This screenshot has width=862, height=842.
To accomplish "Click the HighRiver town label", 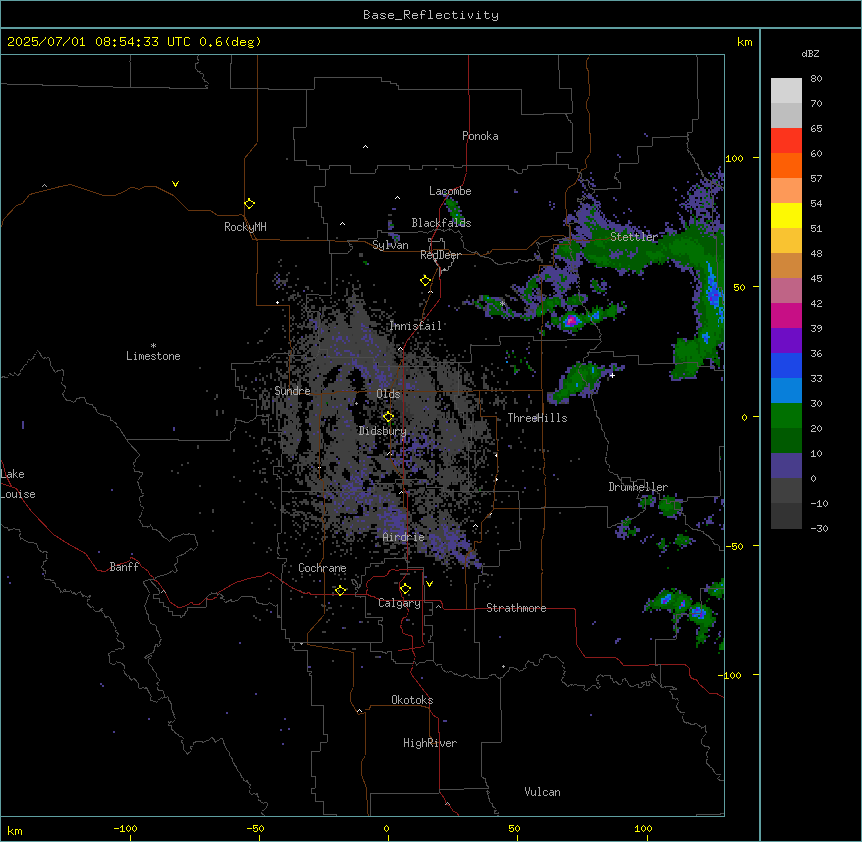I will click(x=430, y=743).
